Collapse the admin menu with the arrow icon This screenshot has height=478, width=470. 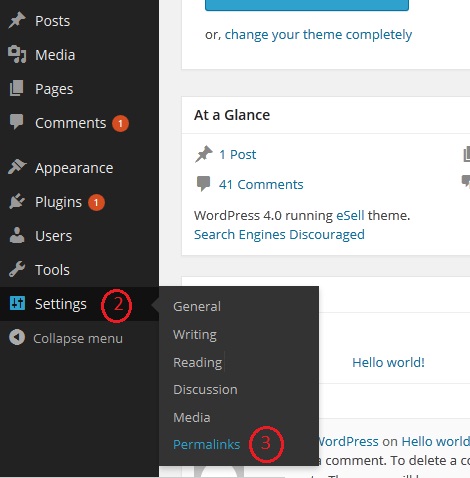[x=17, y=337]
